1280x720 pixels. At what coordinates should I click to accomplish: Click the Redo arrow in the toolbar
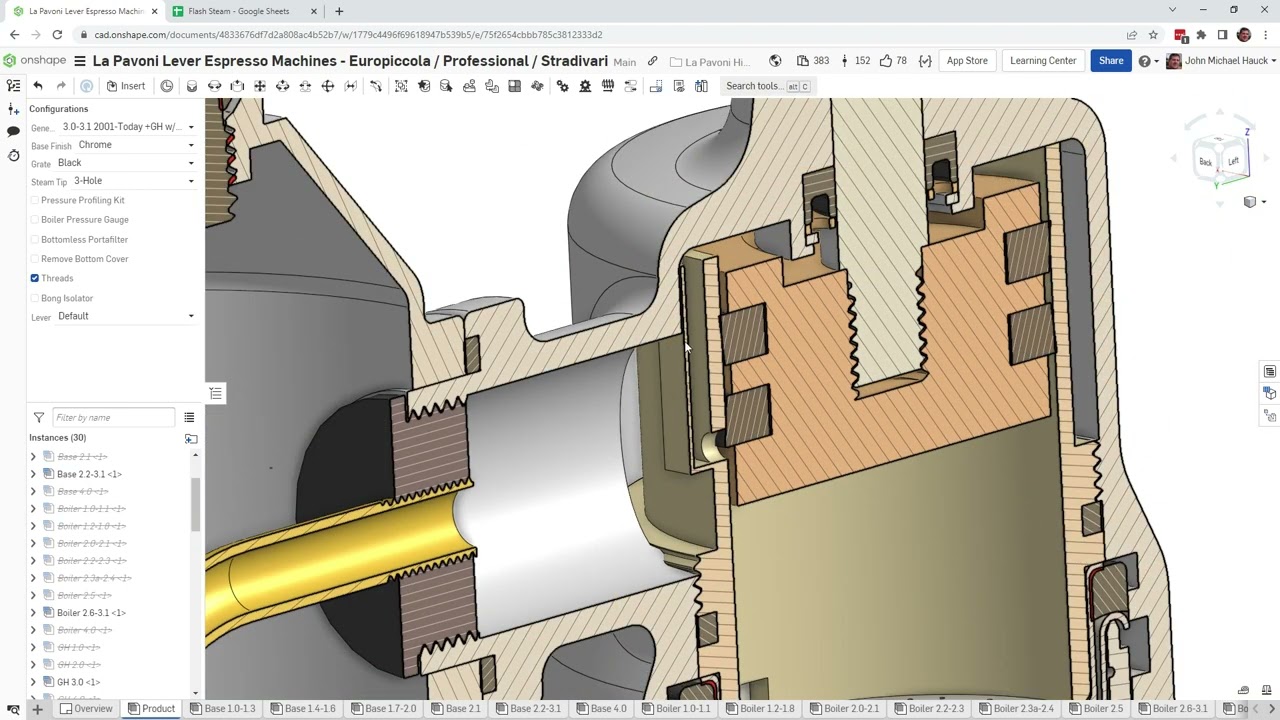(61, 86)
